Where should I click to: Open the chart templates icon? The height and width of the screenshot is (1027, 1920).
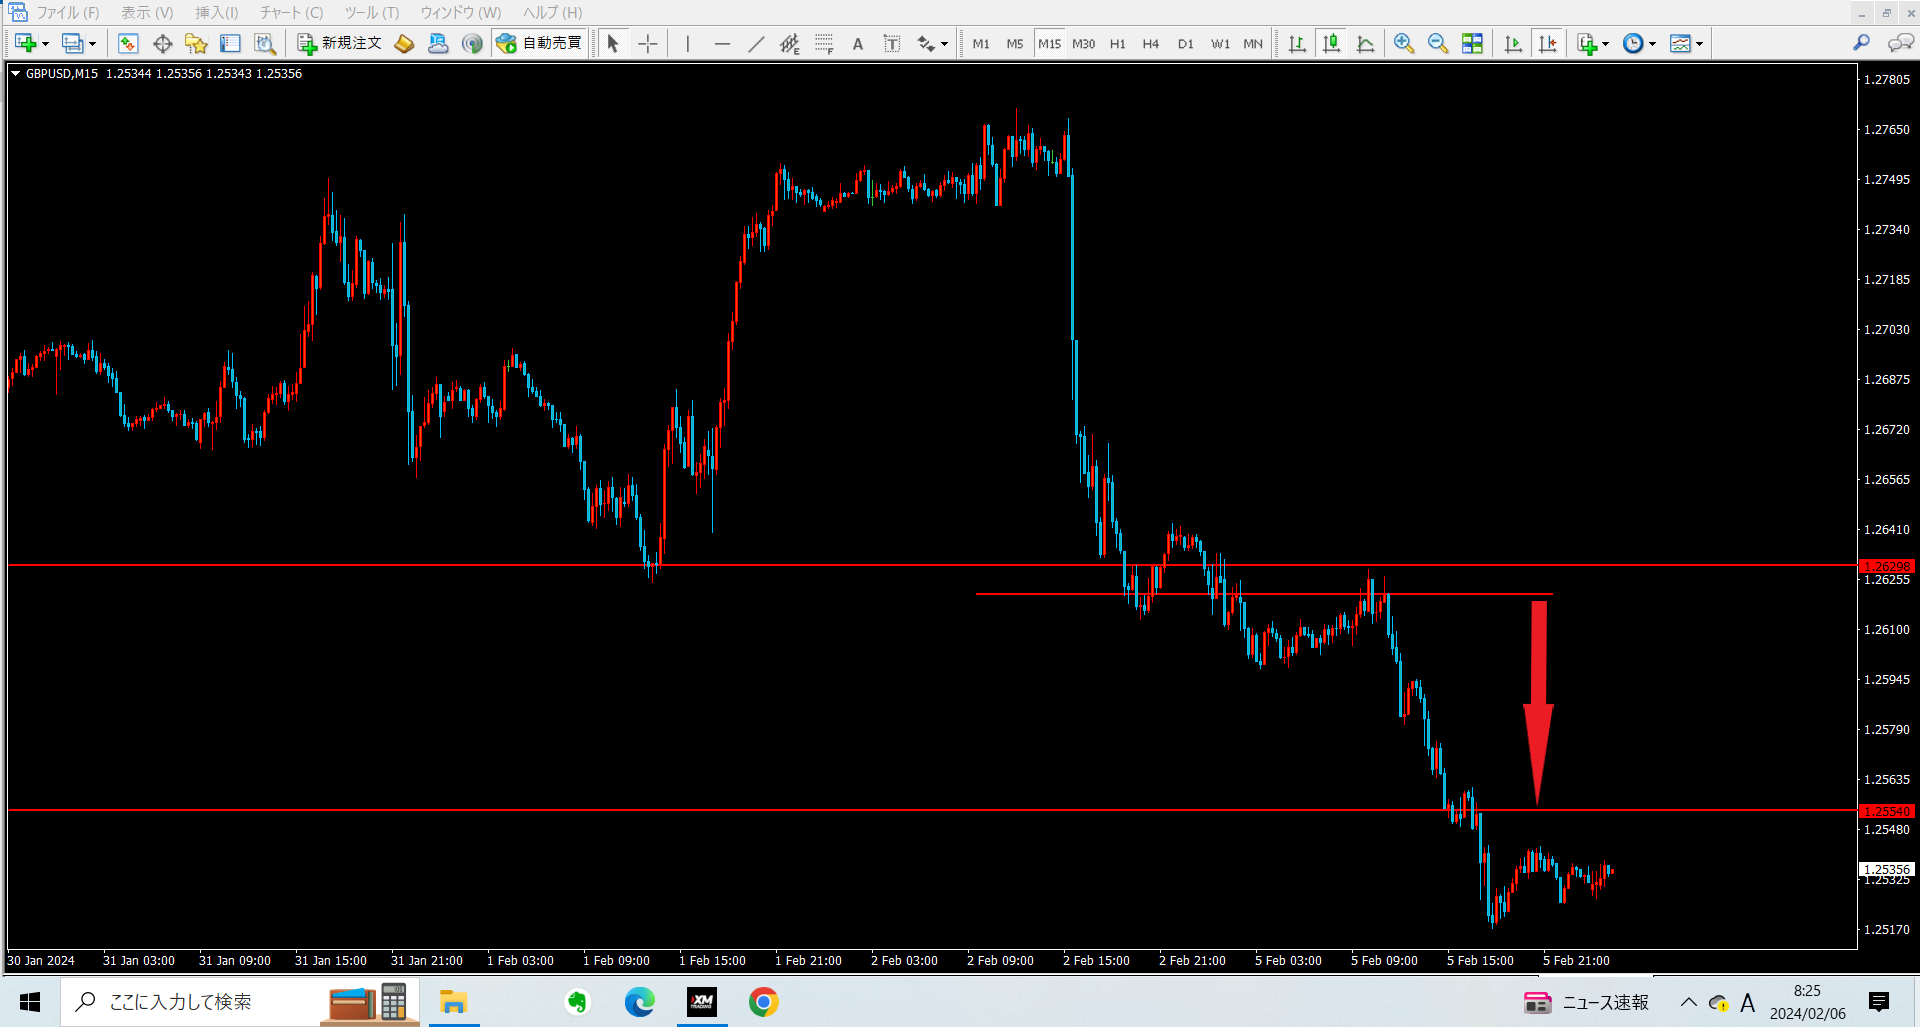click(1680, 43)
